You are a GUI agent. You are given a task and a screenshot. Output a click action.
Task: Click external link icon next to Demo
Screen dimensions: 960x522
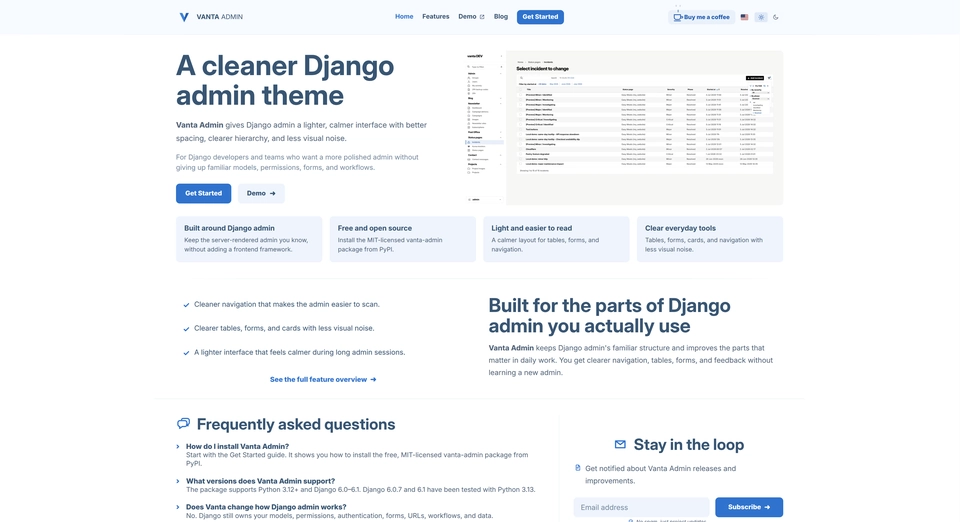click(482, 17)
